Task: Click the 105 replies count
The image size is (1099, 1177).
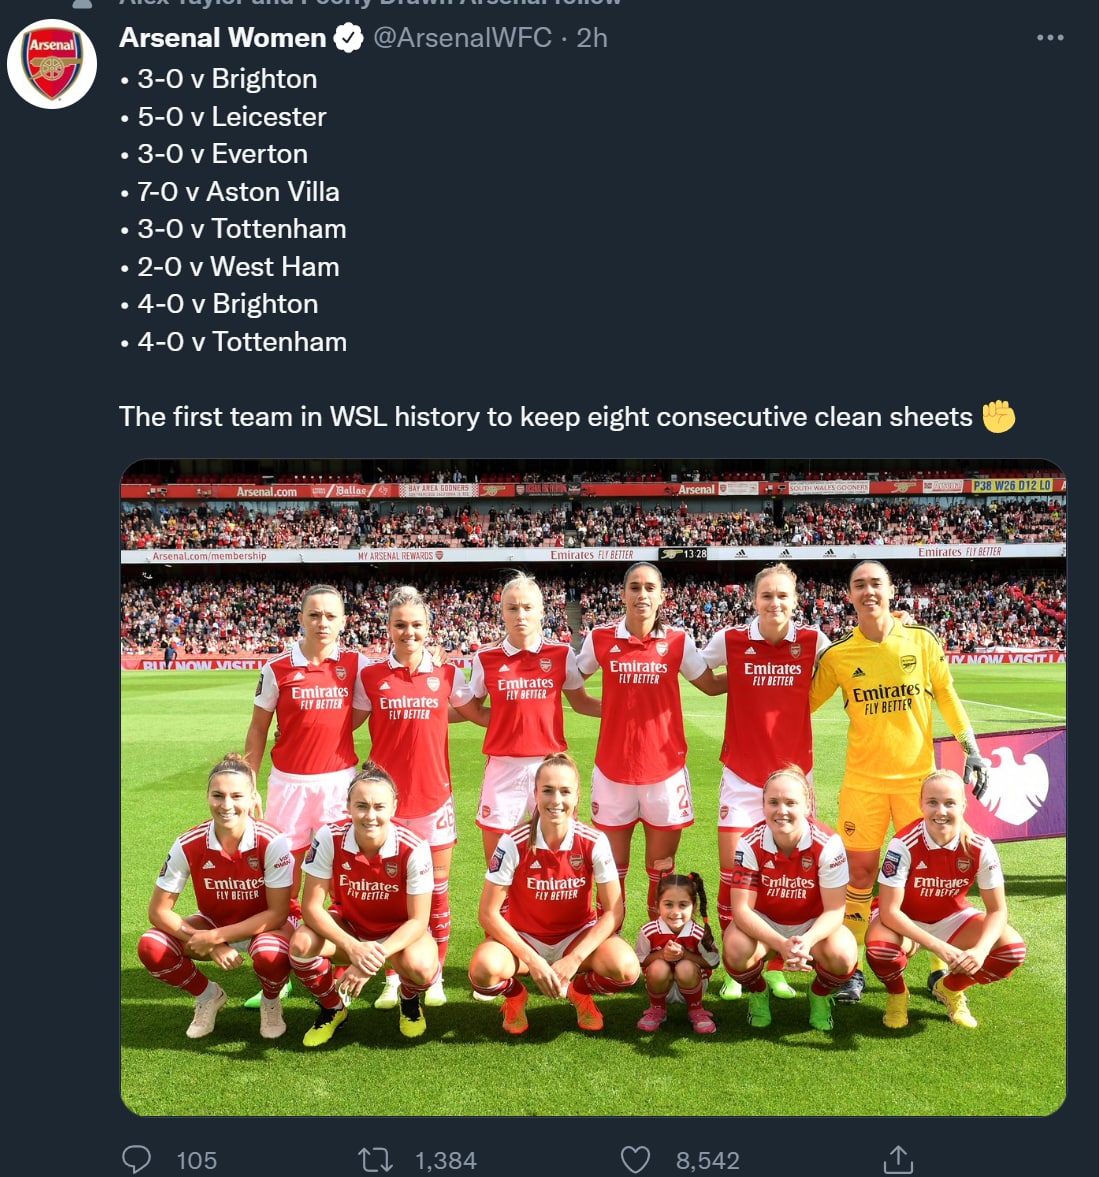Action: point(196,1160)
